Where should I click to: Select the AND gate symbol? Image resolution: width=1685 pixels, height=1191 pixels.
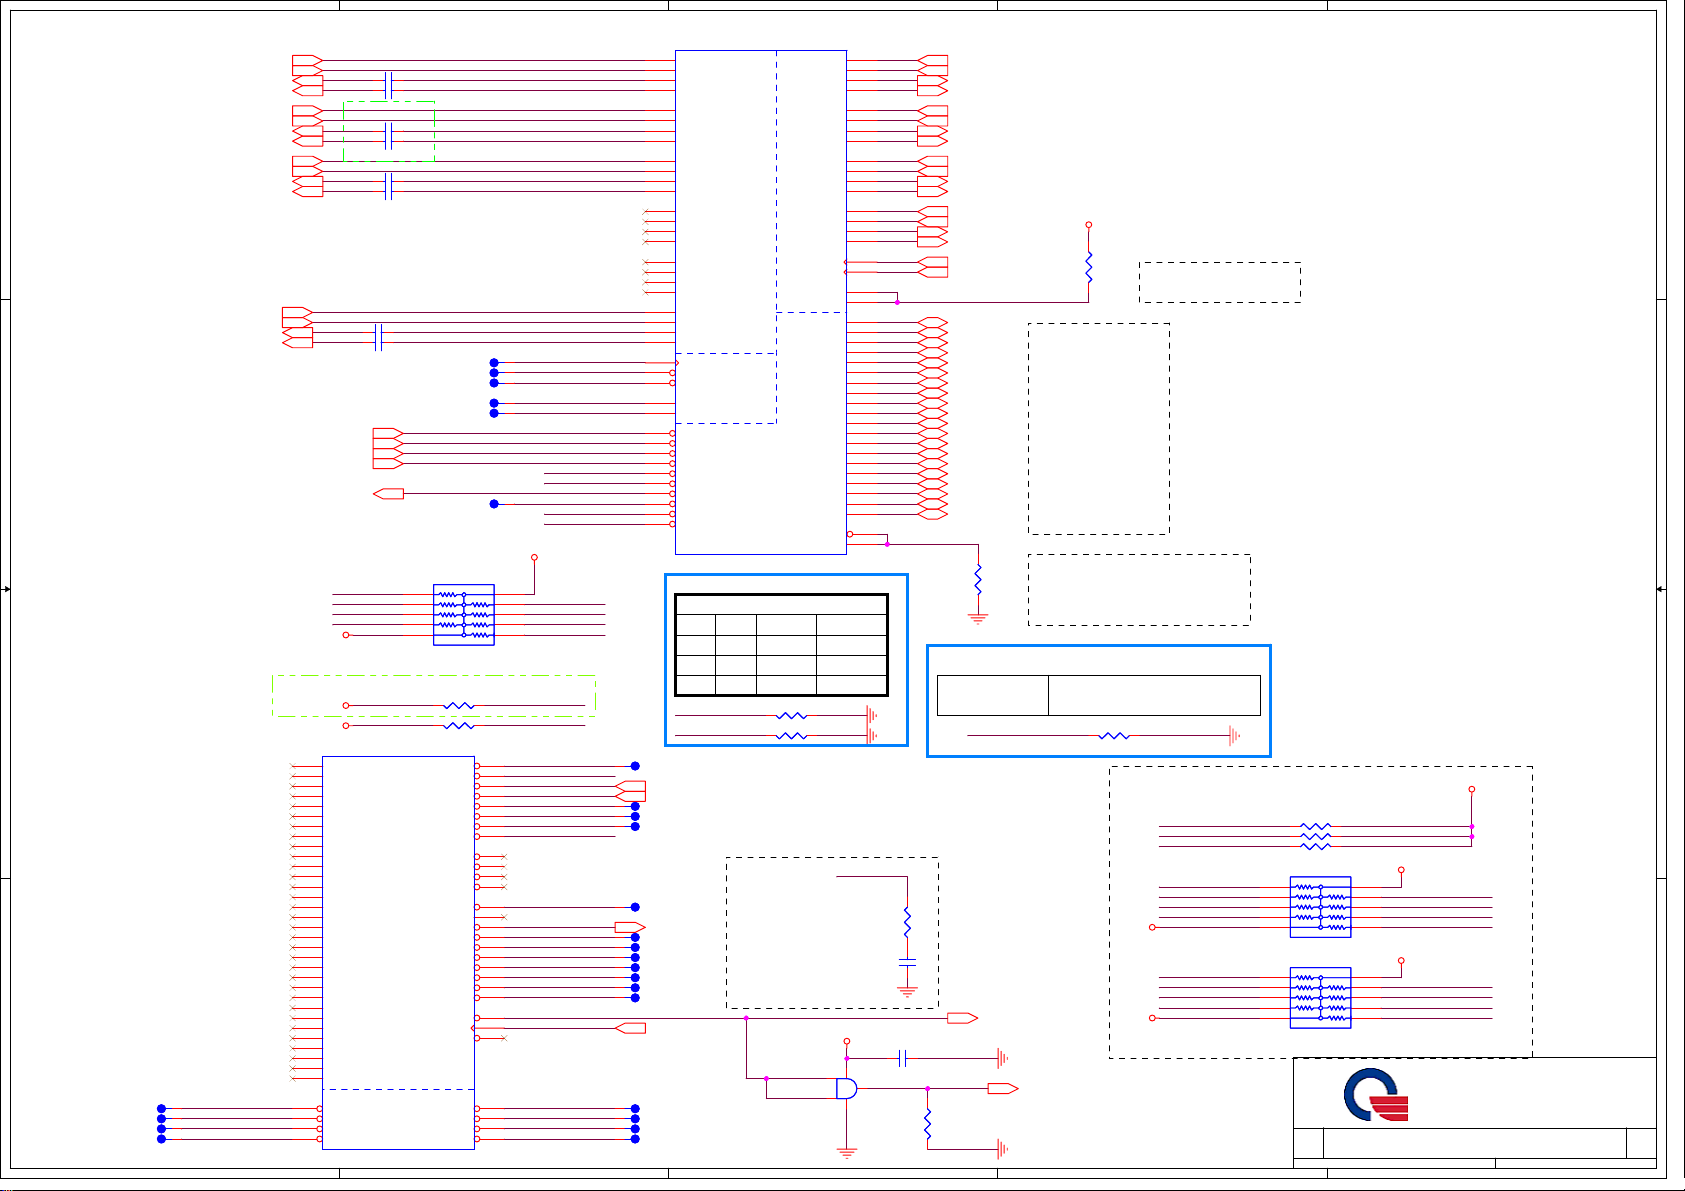(x=847, y=1088)
